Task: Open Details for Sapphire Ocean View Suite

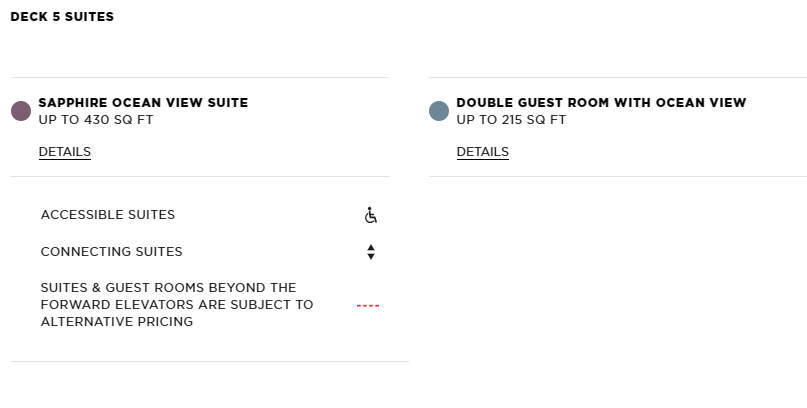Action: 65,152
